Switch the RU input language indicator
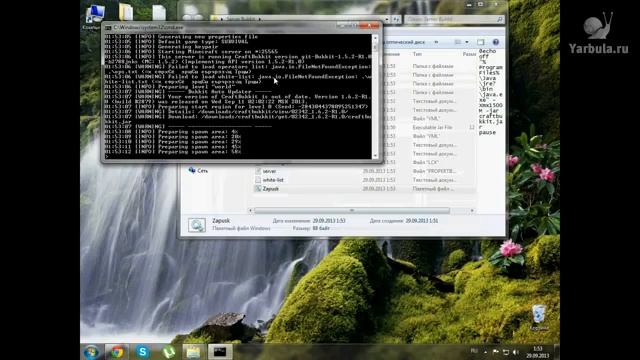The width and height of the screenshot is (640, 360). (x=474, y=351)
